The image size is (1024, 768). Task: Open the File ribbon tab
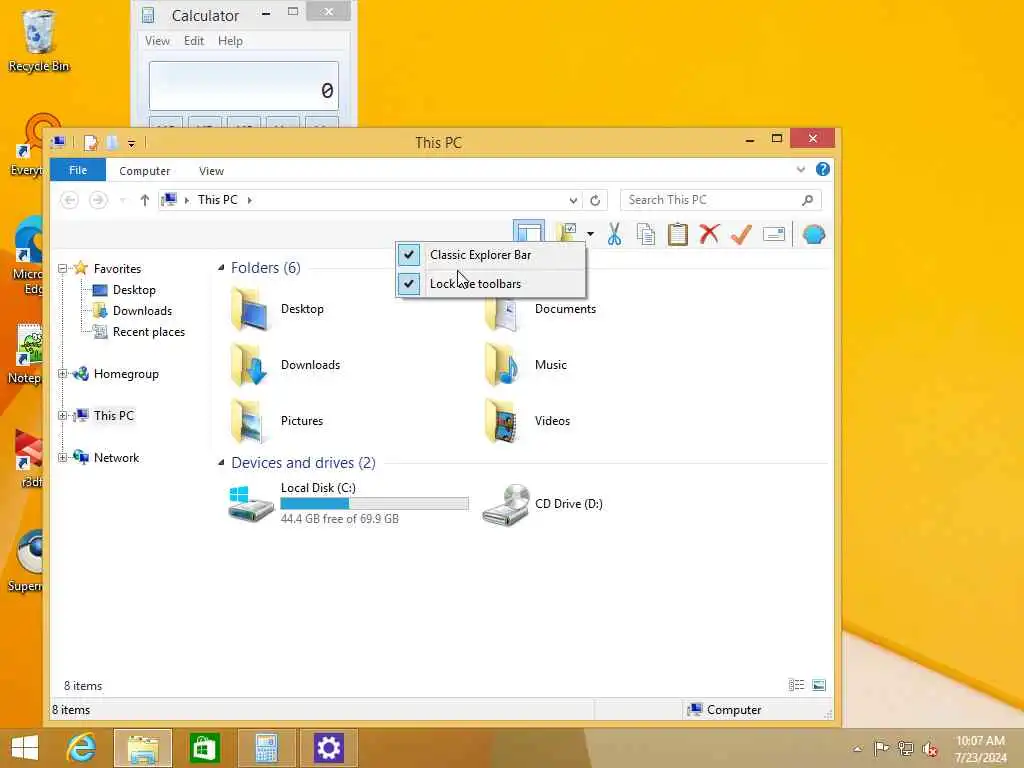click(78, 170)
